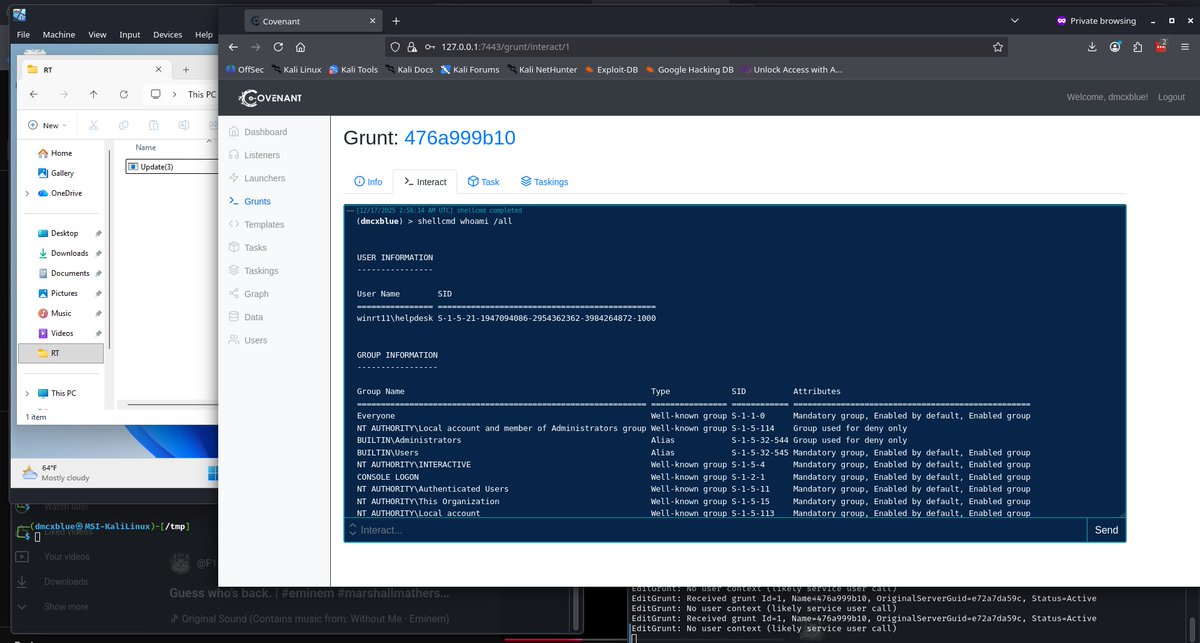Select Grunts in Covenant sidebar
This screenshot has width=1200, height=643.
click(x=250, y=201)
